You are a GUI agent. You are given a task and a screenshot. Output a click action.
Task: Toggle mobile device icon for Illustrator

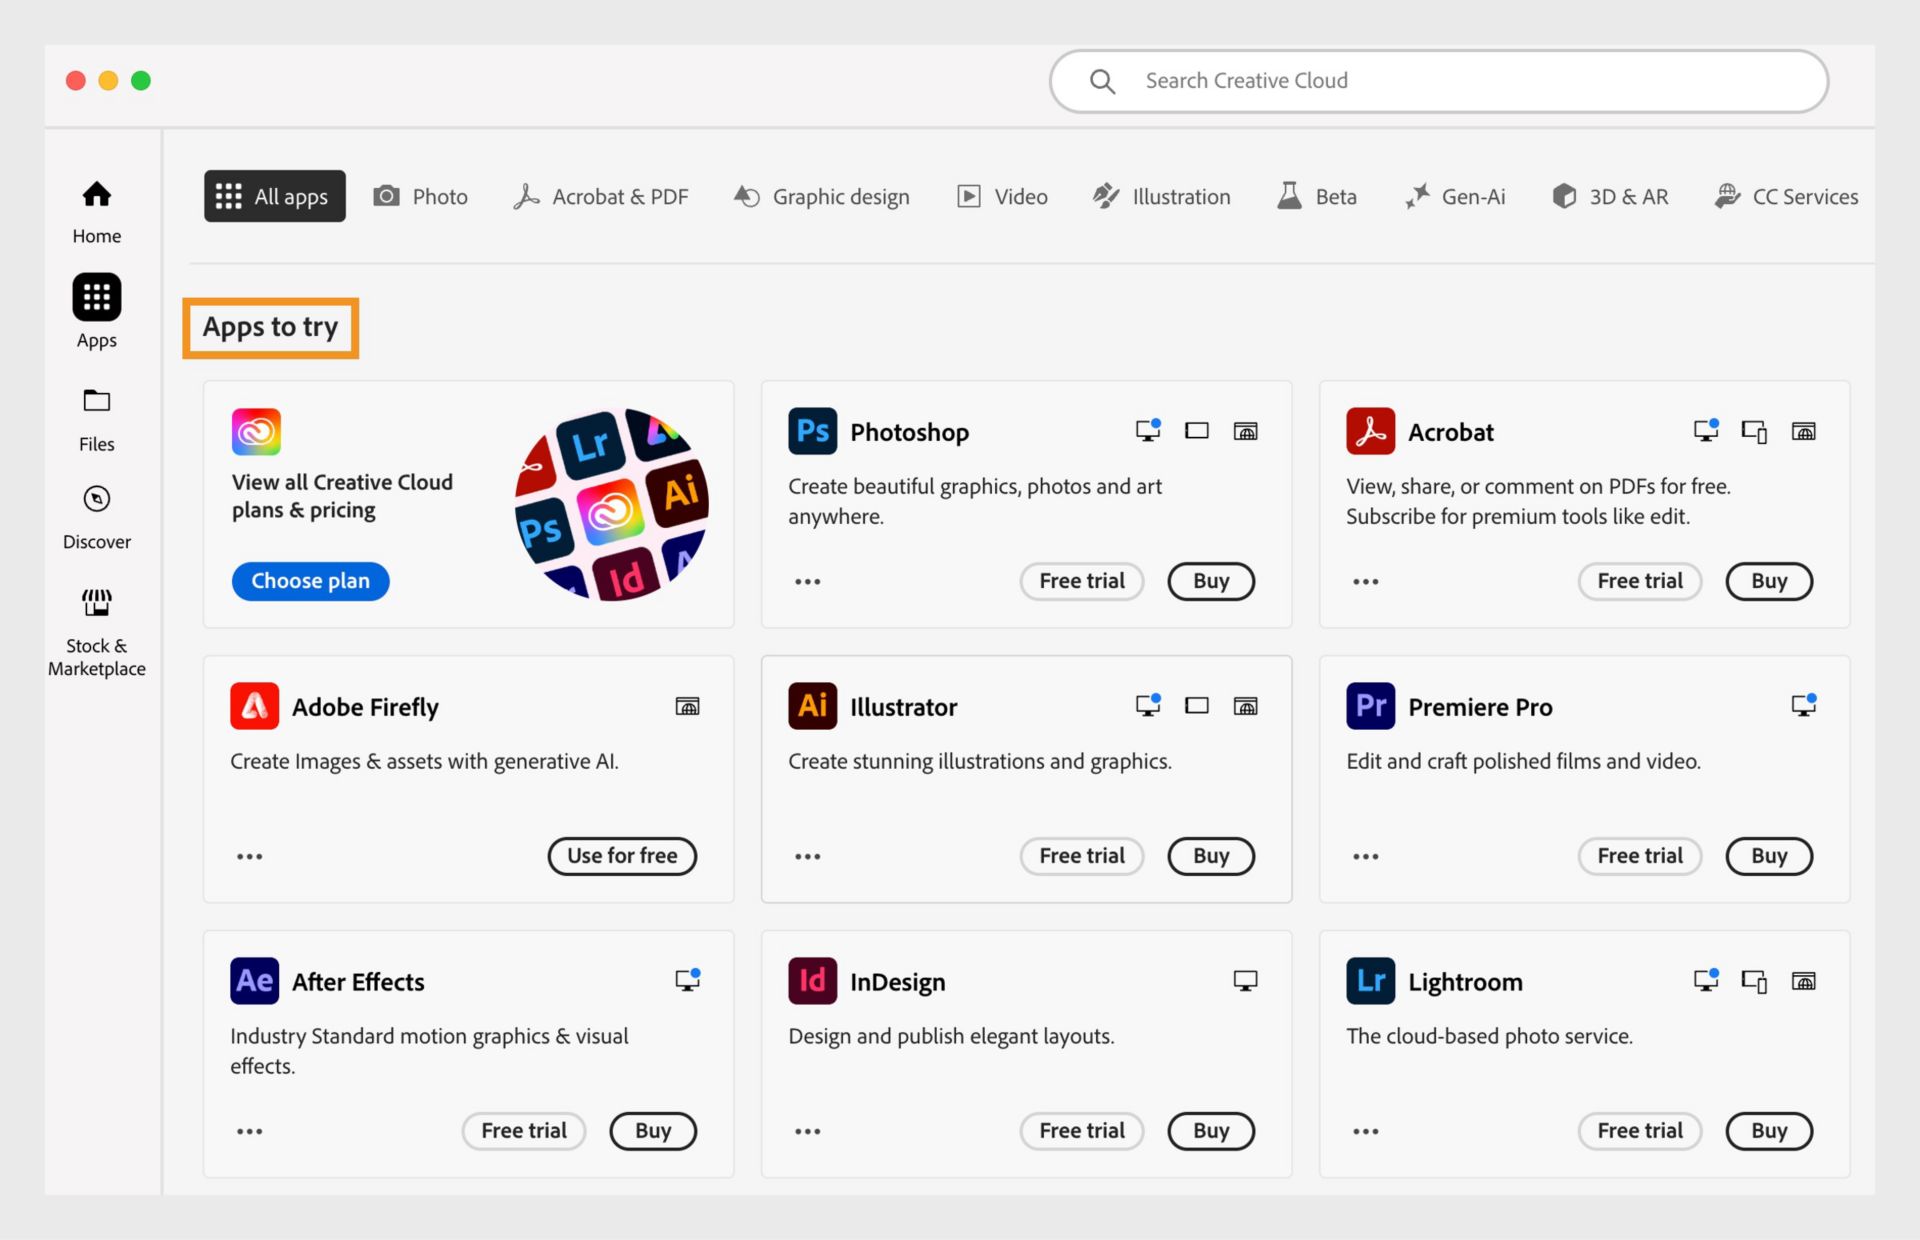pyautogui.click(x=1198, y=707)
